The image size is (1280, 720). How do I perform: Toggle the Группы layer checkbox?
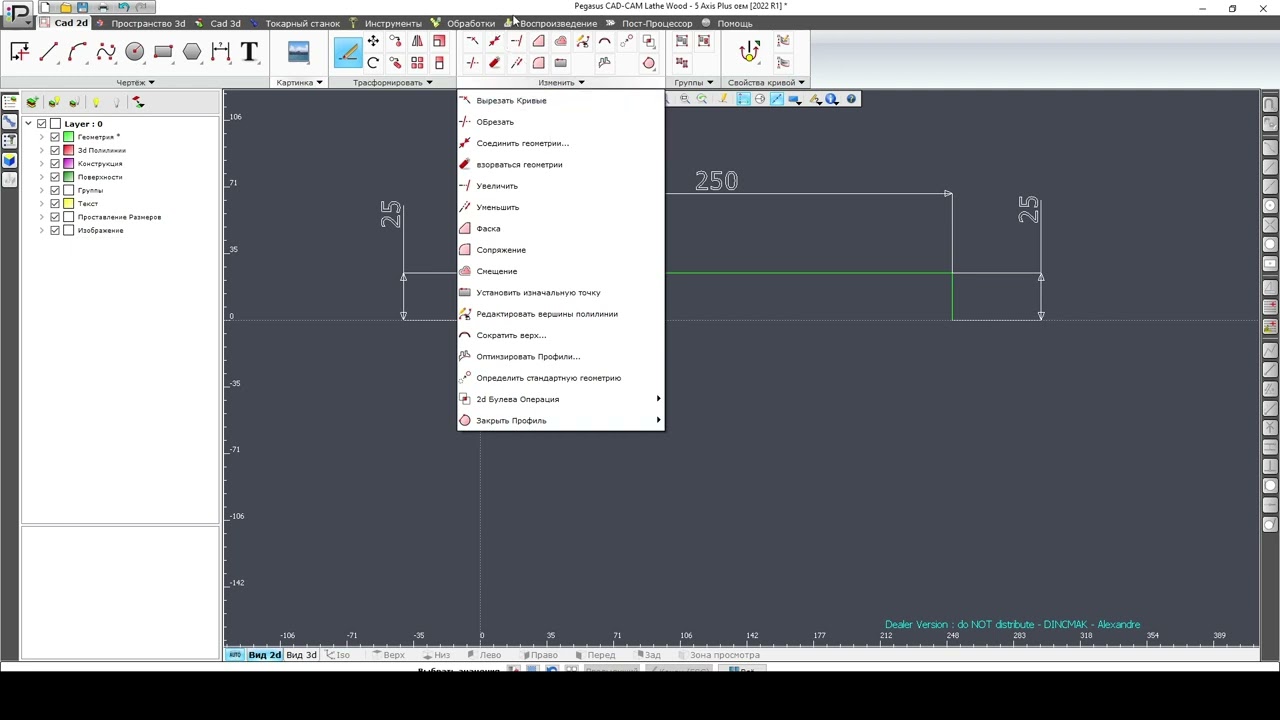[55, 190]
